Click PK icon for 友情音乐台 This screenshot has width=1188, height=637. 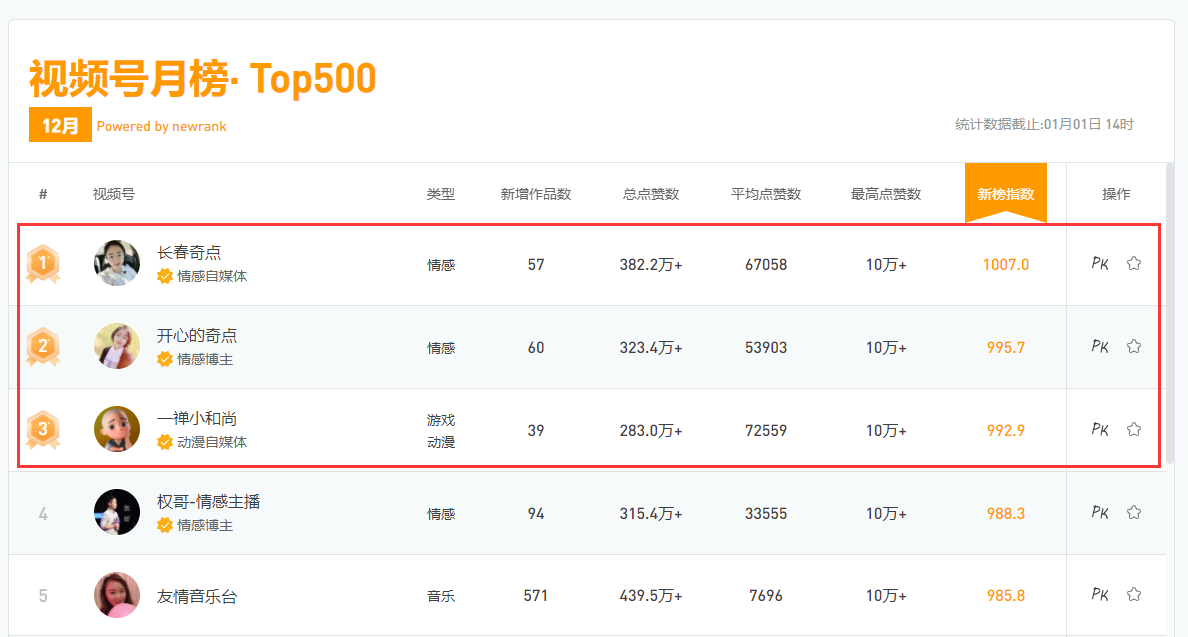click(1100, 595)
